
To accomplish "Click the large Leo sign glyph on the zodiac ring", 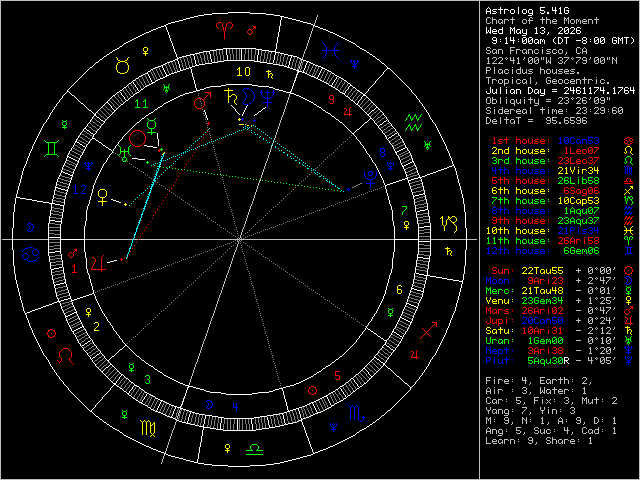I will (x=66, y=356).
